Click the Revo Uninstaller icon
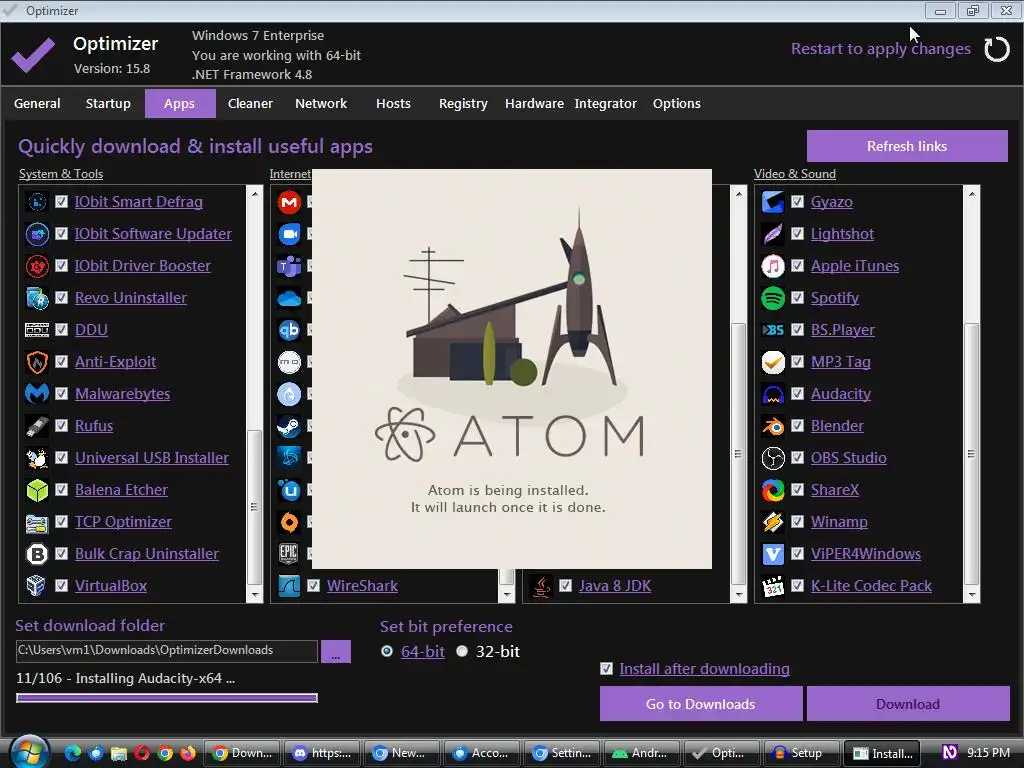 (x=37, y=298)
